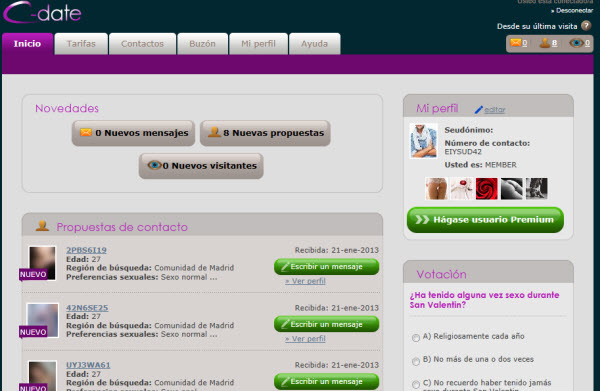Click the 42N6SE25 profile photo thumbnail
Image resolution: width=600 pixels, height=391 pixels.
click(43, 320)
